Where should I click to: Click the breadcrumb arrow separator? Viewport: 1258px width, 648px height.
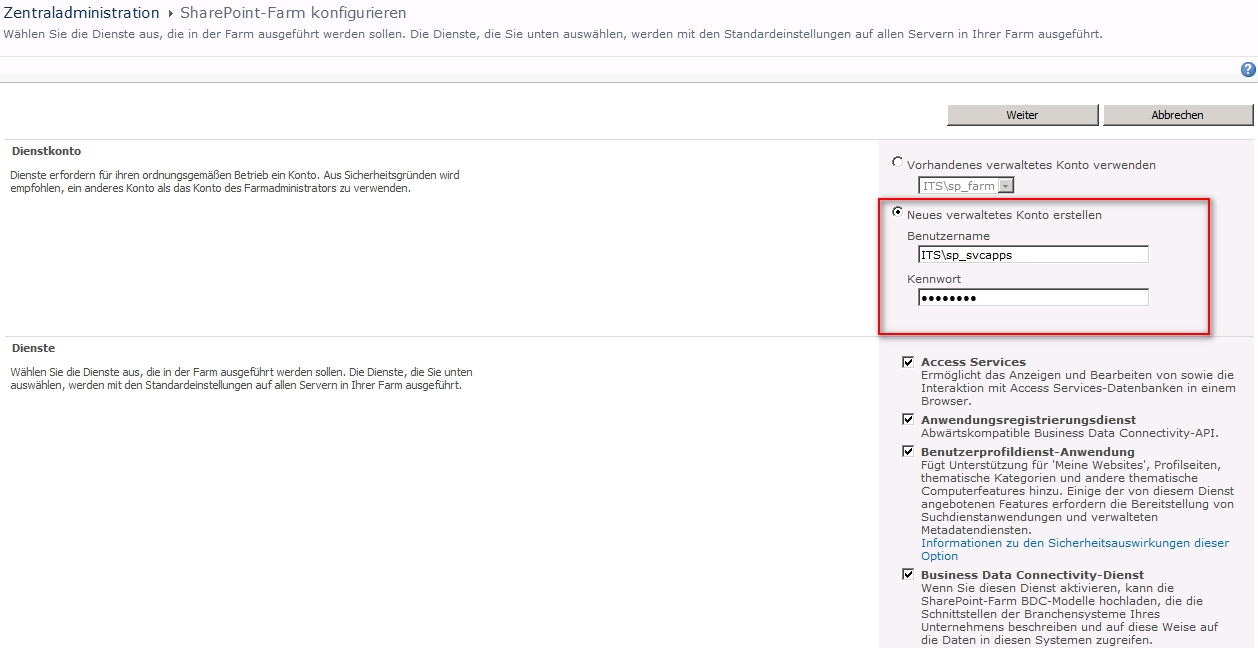pyautogui.click(x=170, y=14)
